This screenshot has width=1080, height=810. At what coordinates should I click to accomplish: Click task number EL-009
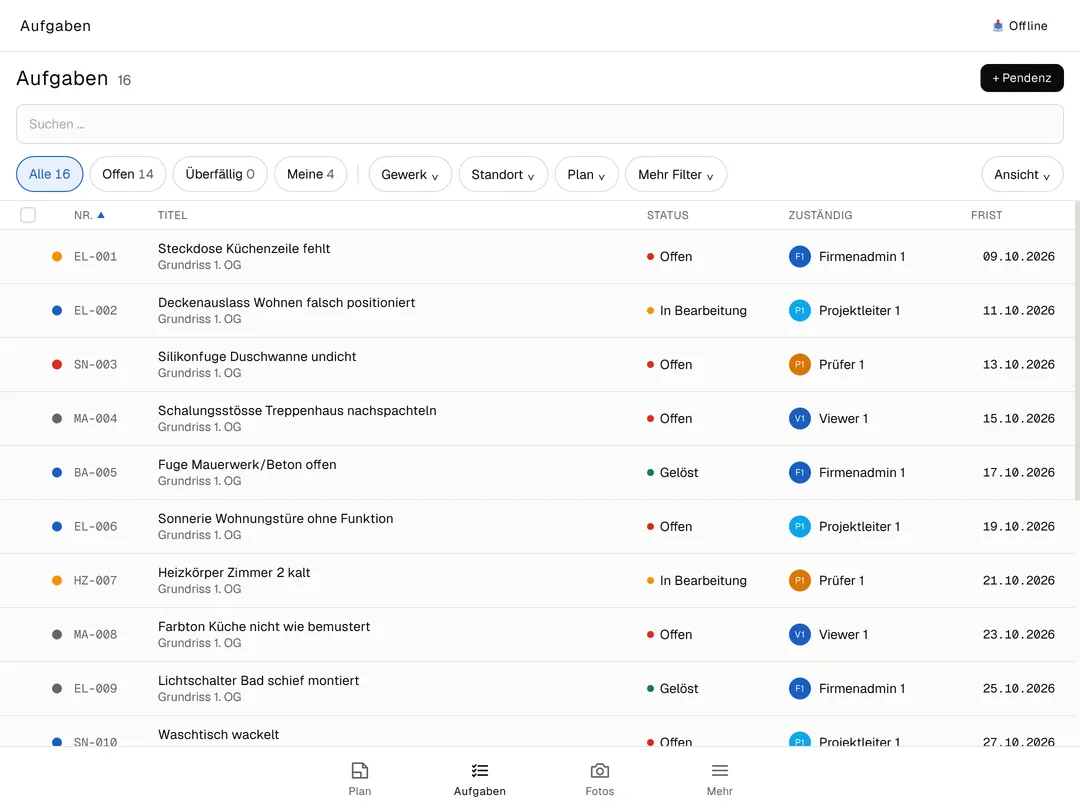click(x=96, y=689)
